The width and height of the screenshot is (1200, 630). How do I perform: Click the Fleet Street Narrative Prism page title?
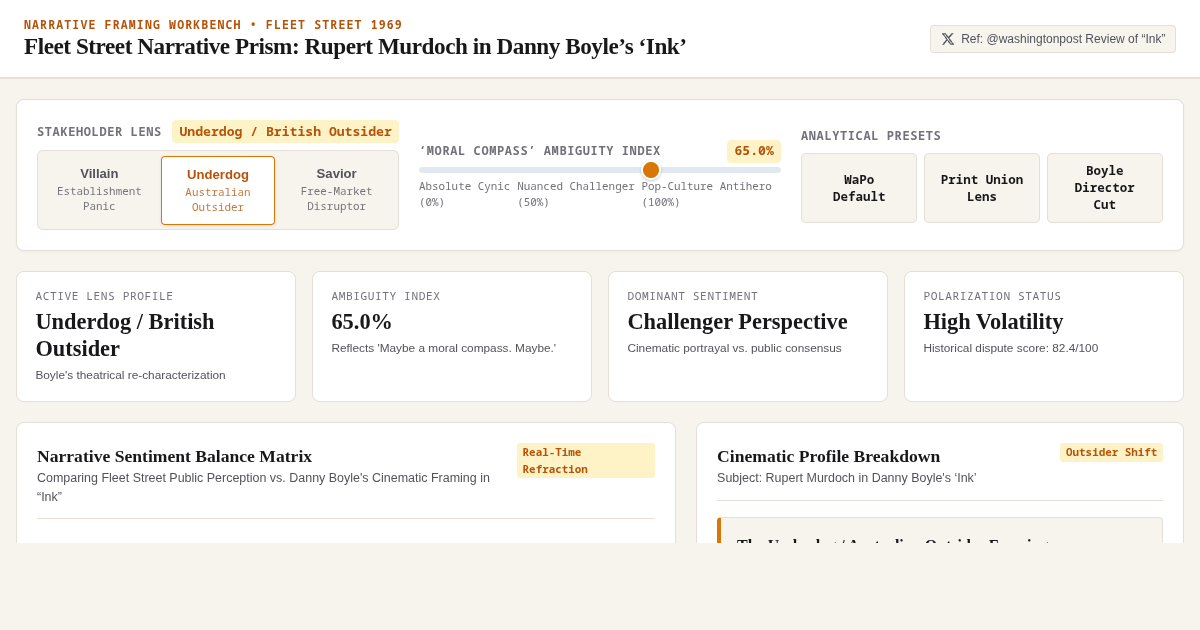(355, 47)
